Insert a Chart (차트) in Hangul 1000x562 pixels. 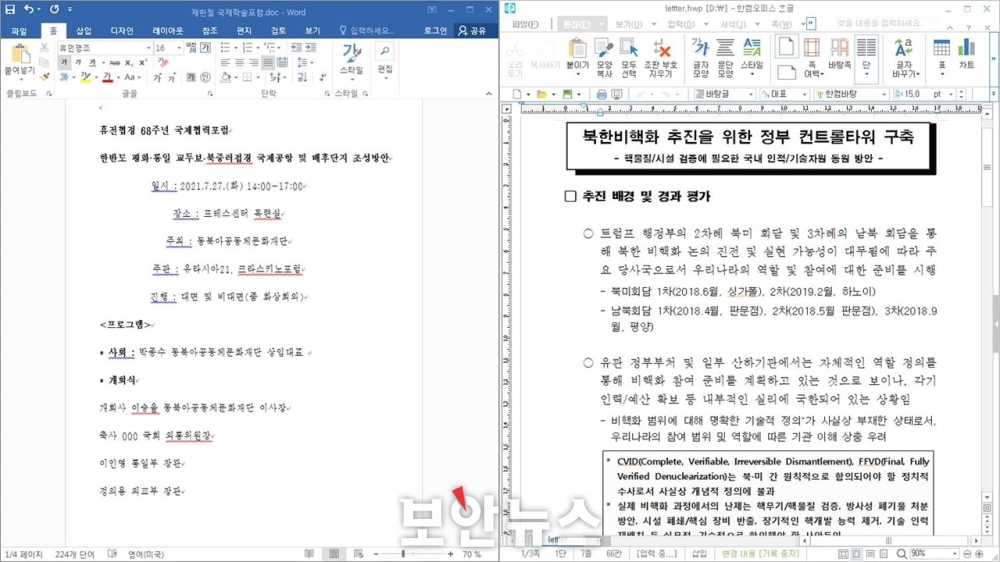tap(967, 54)
